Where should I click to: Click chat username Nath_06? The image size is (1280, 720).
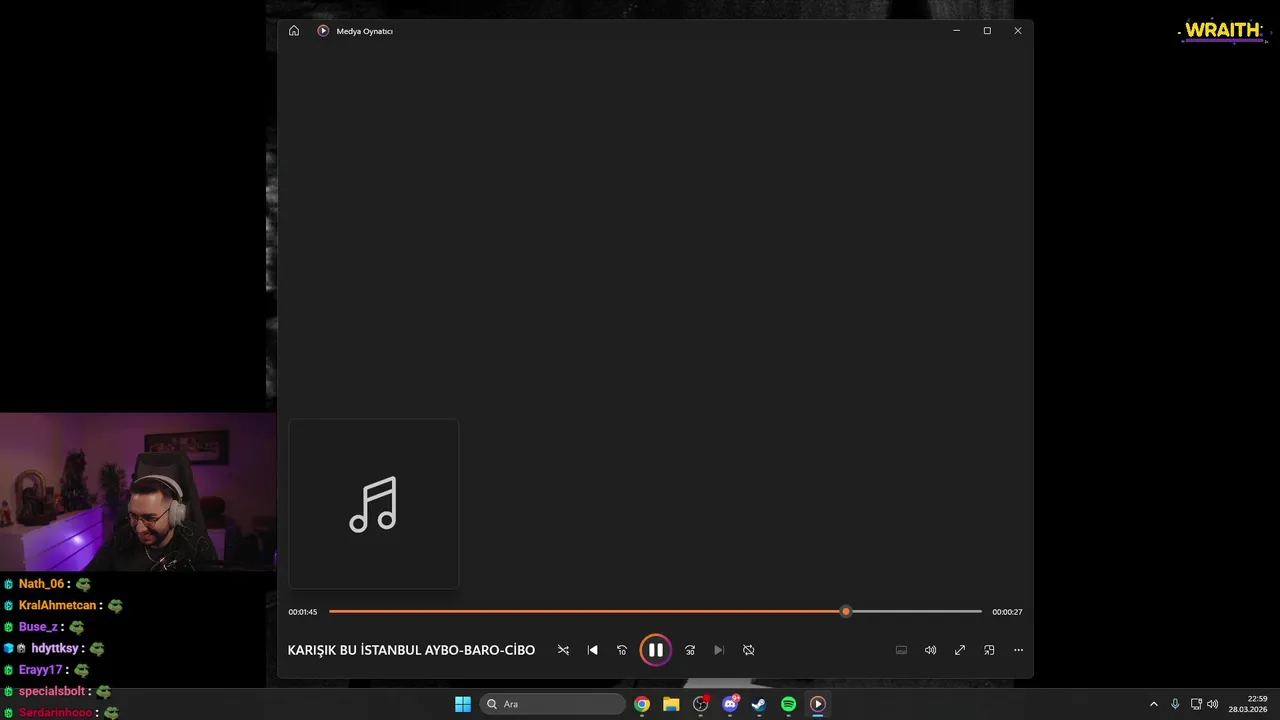[41, 584]
